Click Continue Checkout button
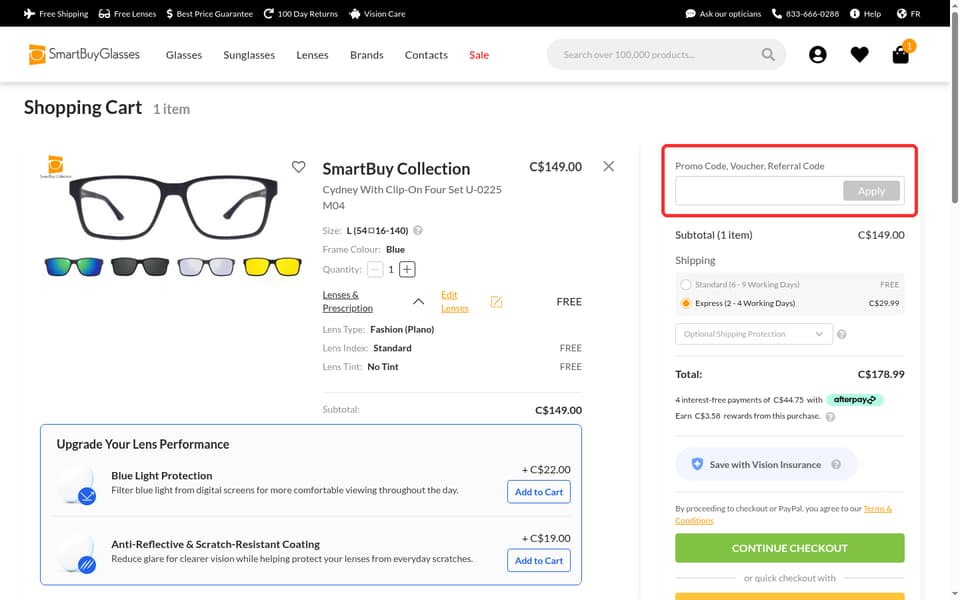 789,548
